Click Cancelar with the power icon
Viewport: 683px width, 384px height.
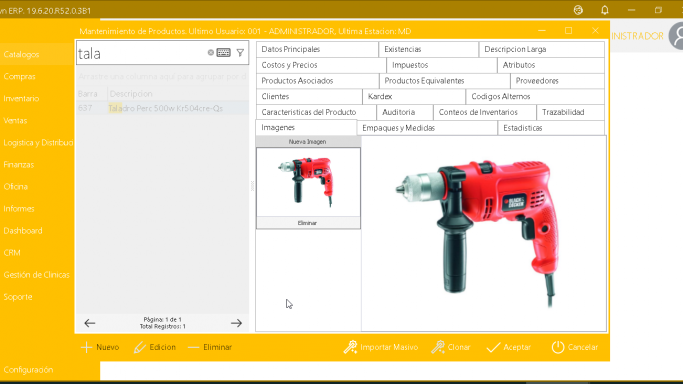point(575,347)
